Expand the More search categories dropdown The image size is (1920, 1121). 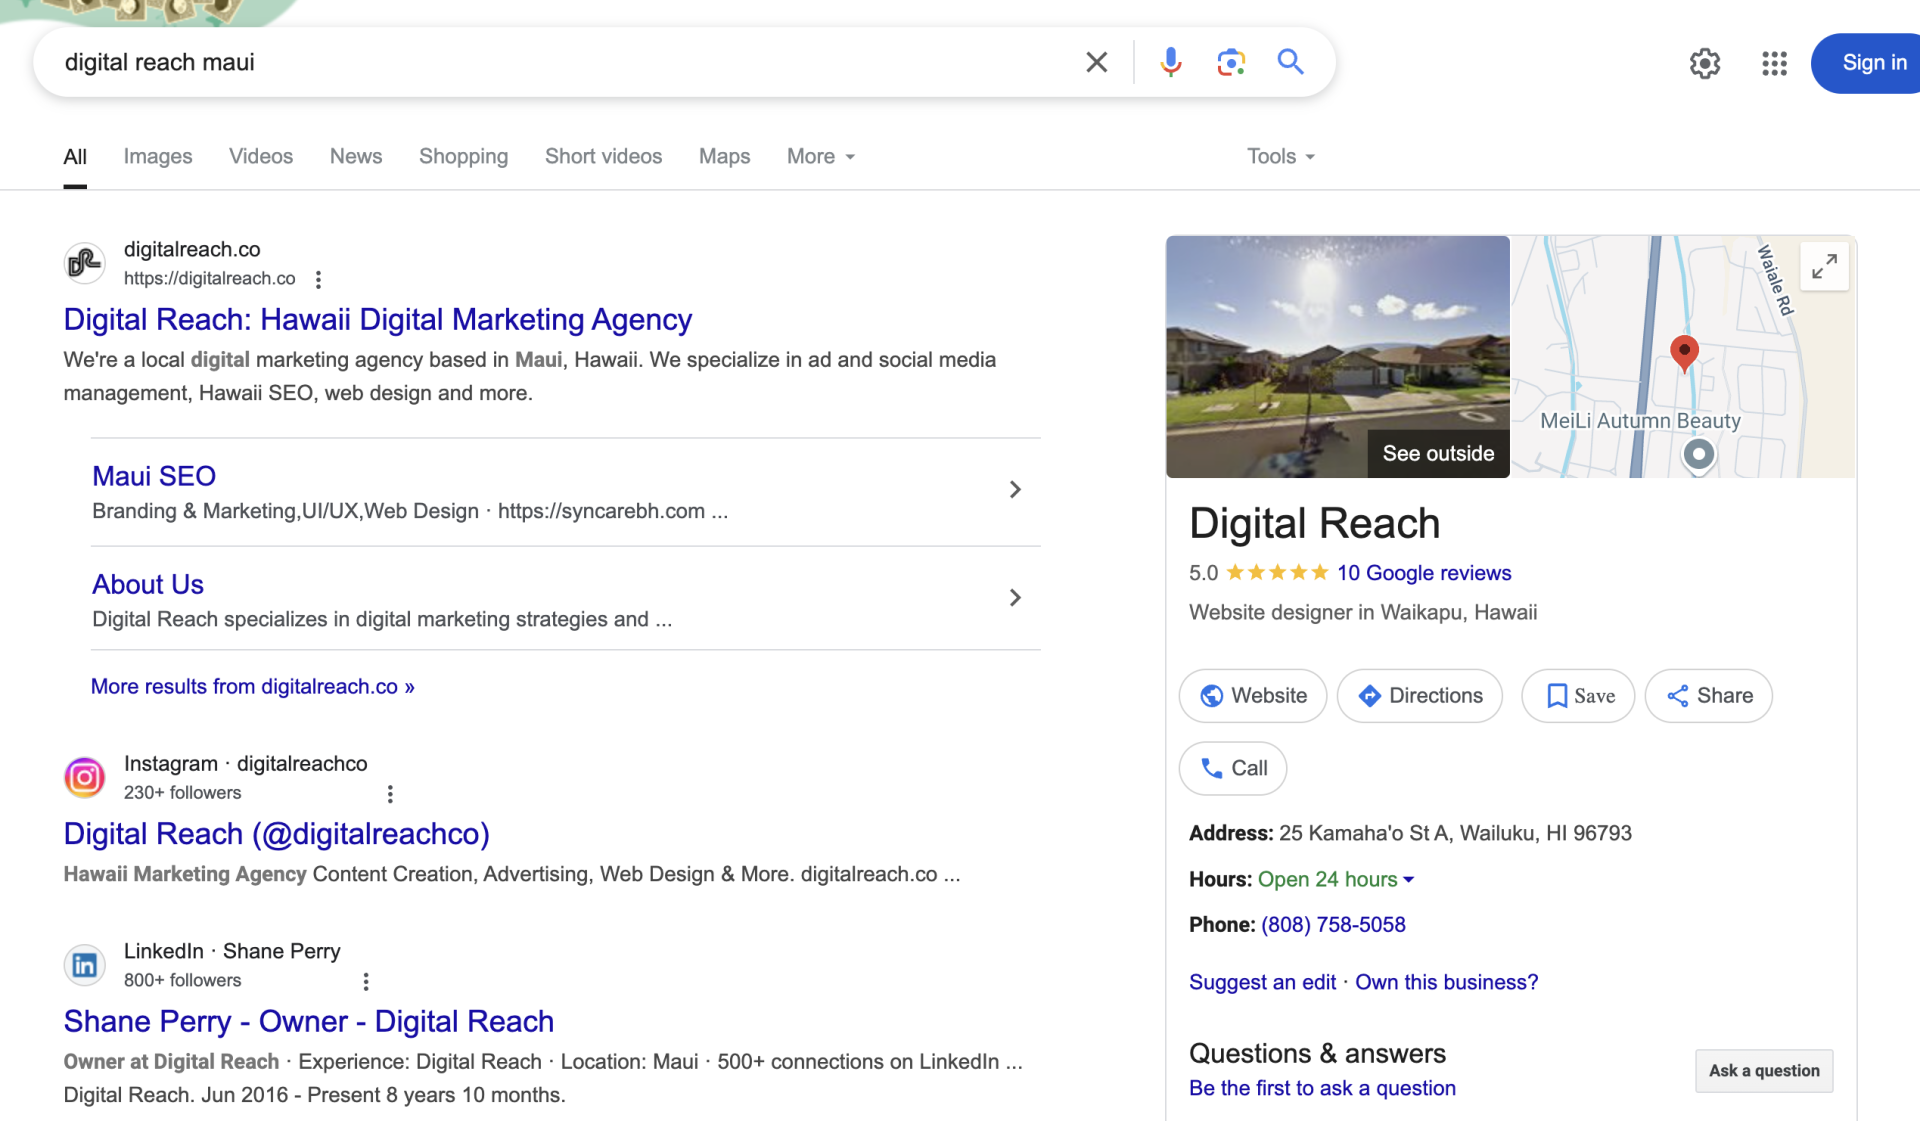point(818,156)
